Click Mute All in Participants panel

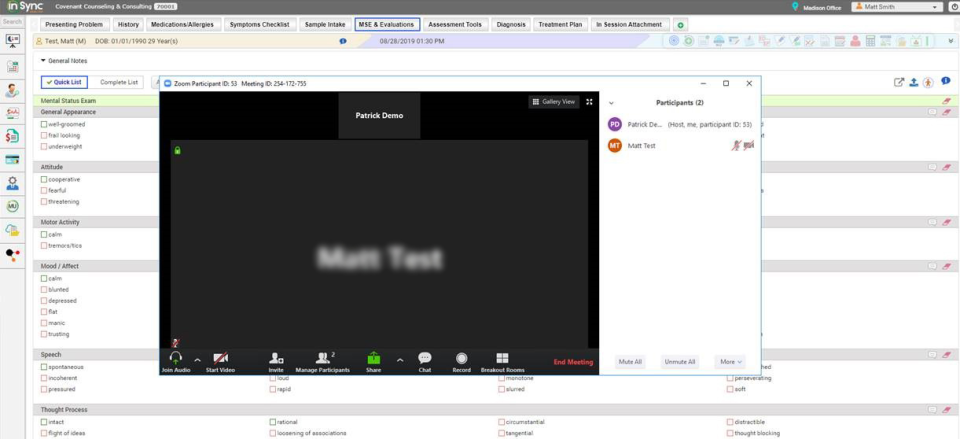(x=630, y=362)
